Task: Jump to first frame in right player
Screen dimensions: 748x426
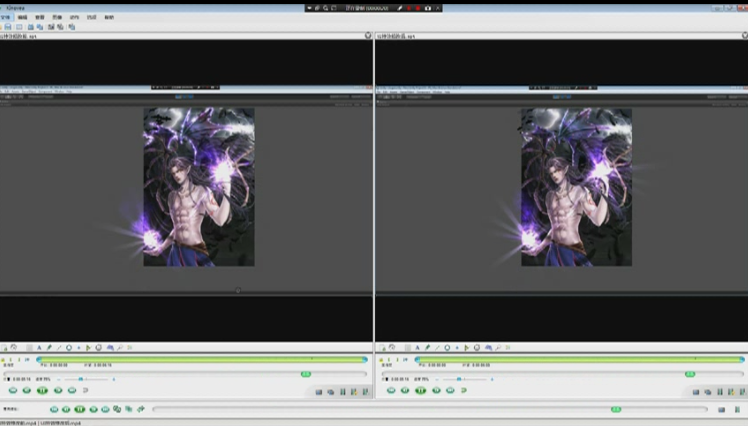Action: pyautogui.click(x=391, y=390)
